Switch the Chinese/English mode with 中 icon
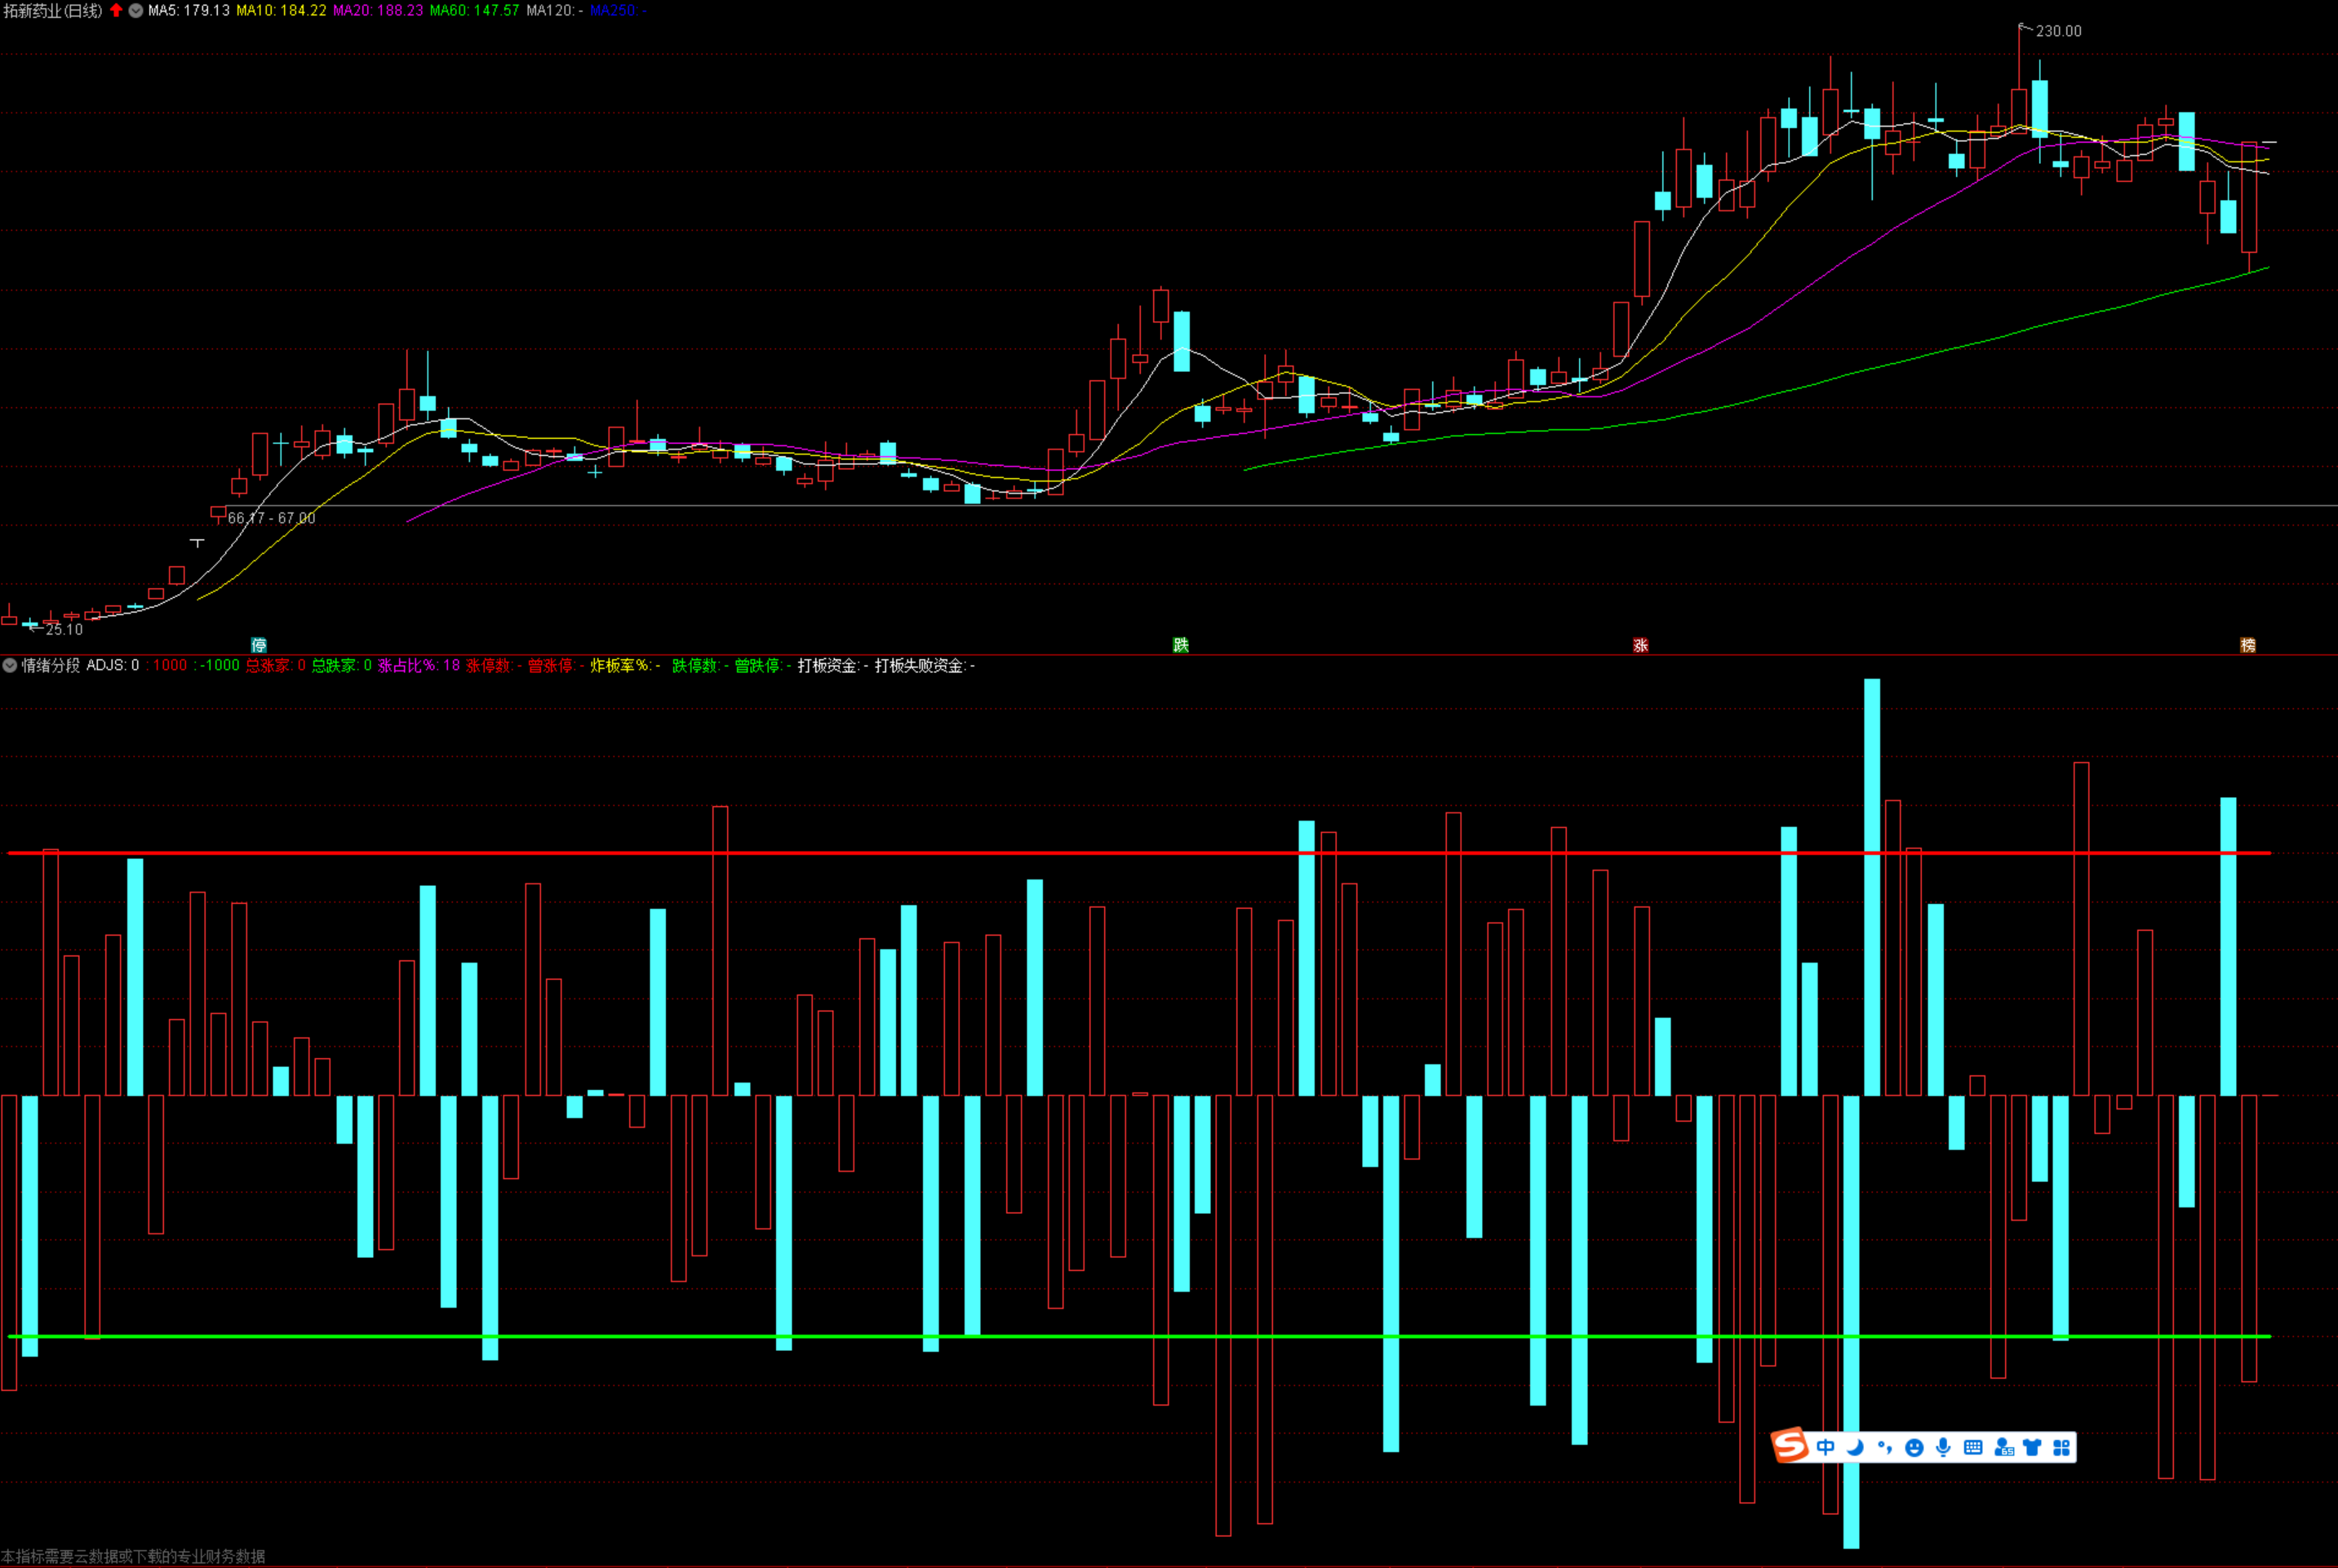This screenshot has width=2338, height=1568. pos(1826,1447)
